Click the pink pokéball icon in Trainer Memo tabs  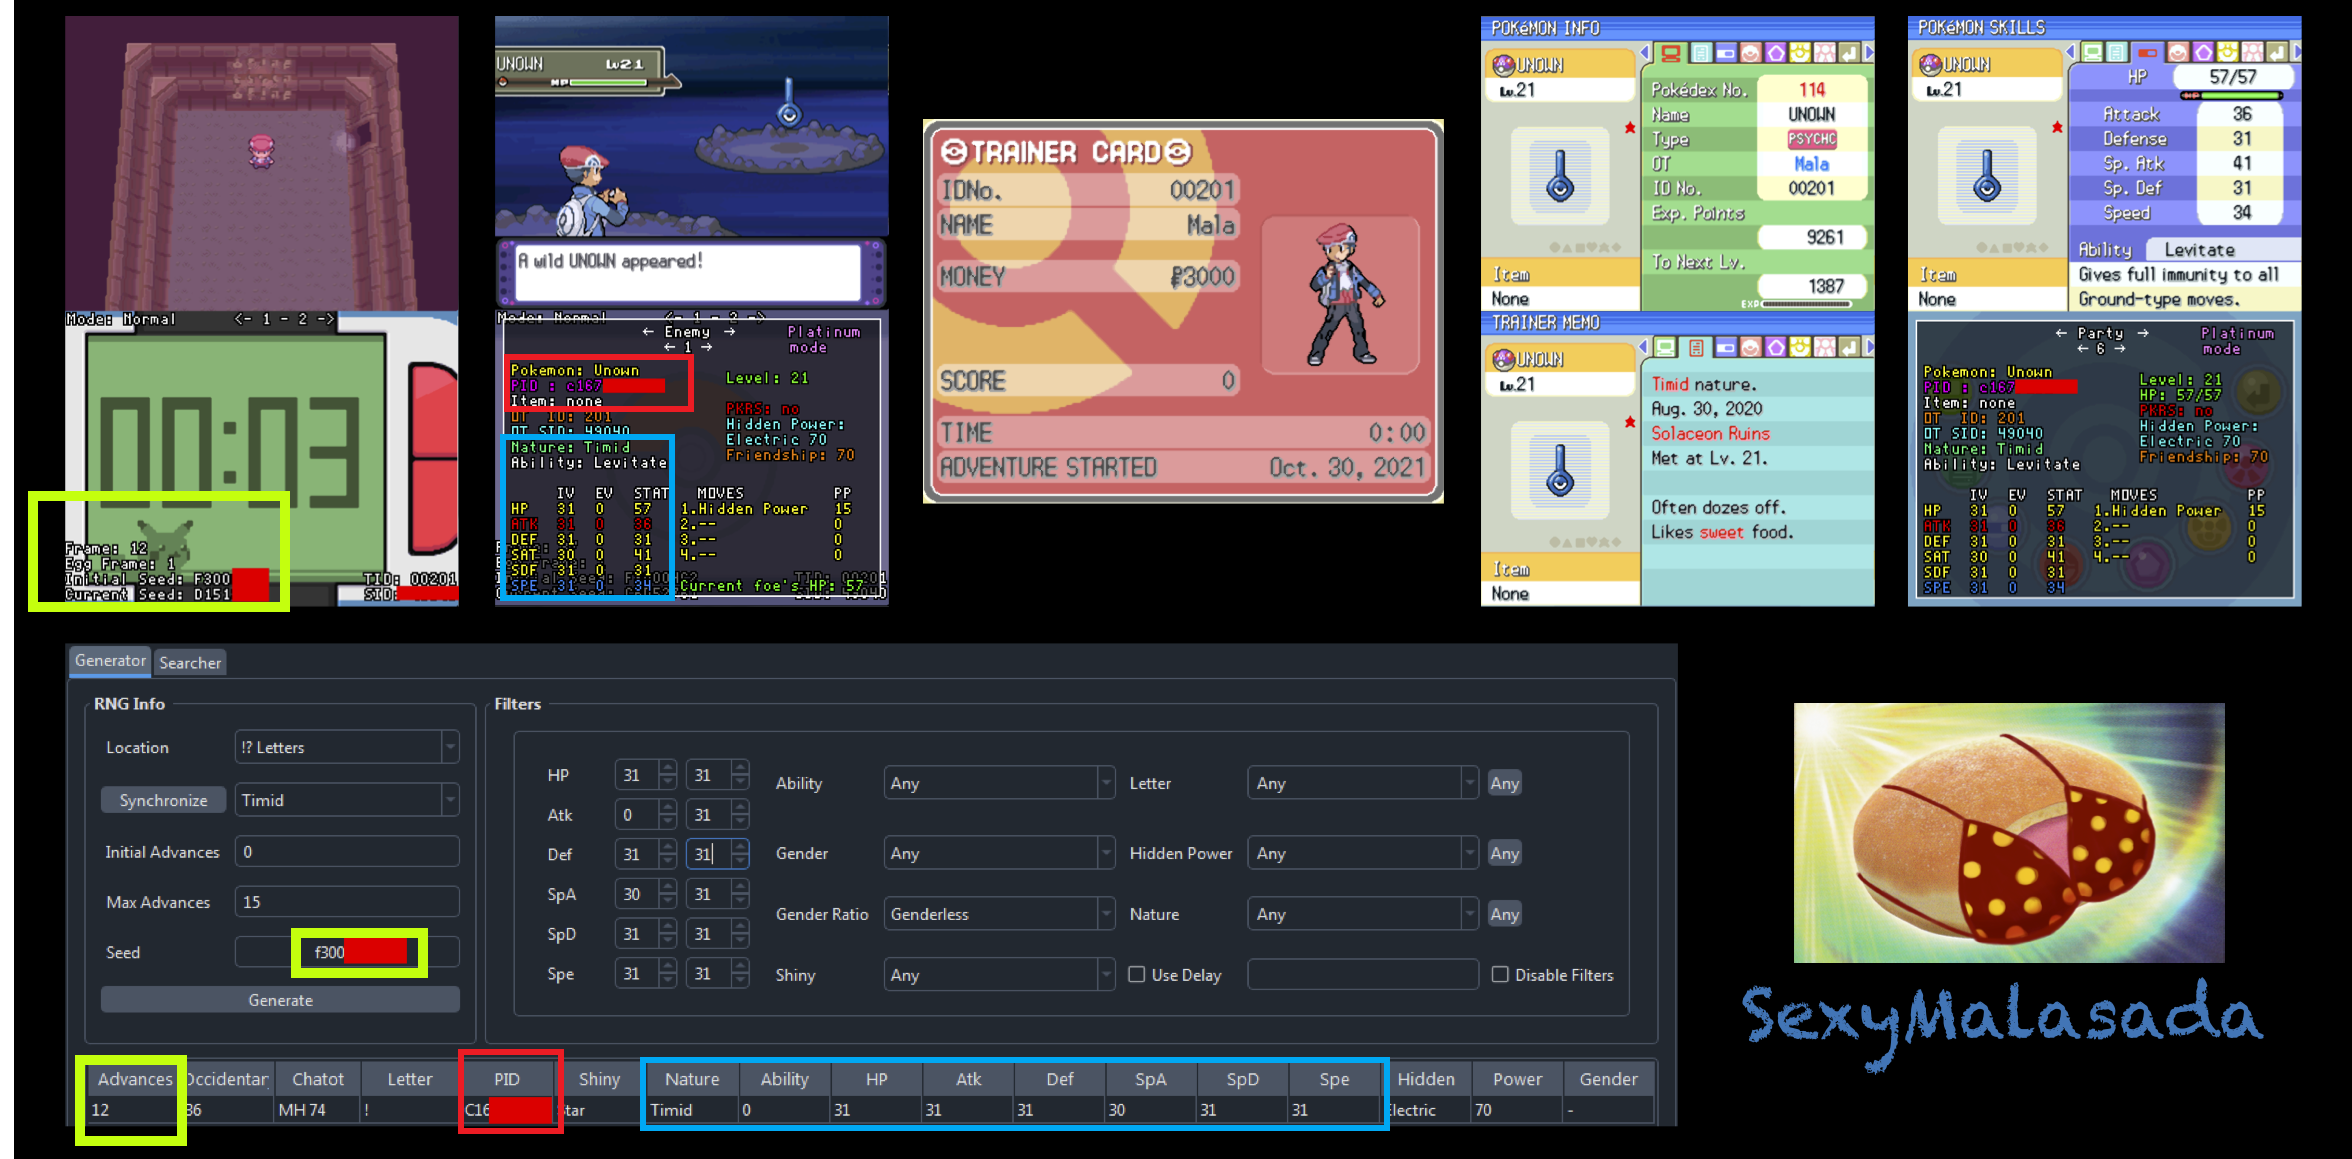point(1750,347)
